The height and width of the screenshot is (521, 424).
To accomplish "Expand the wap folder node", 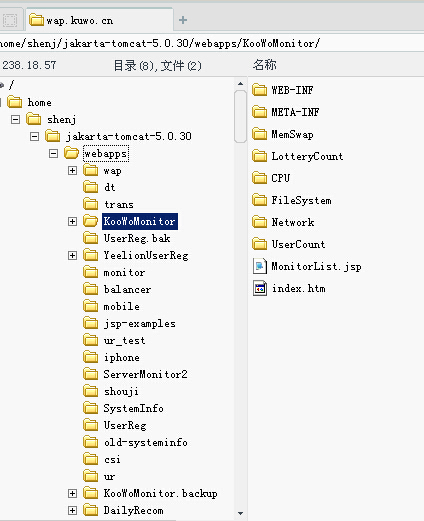I will click(x=72, y=170).
